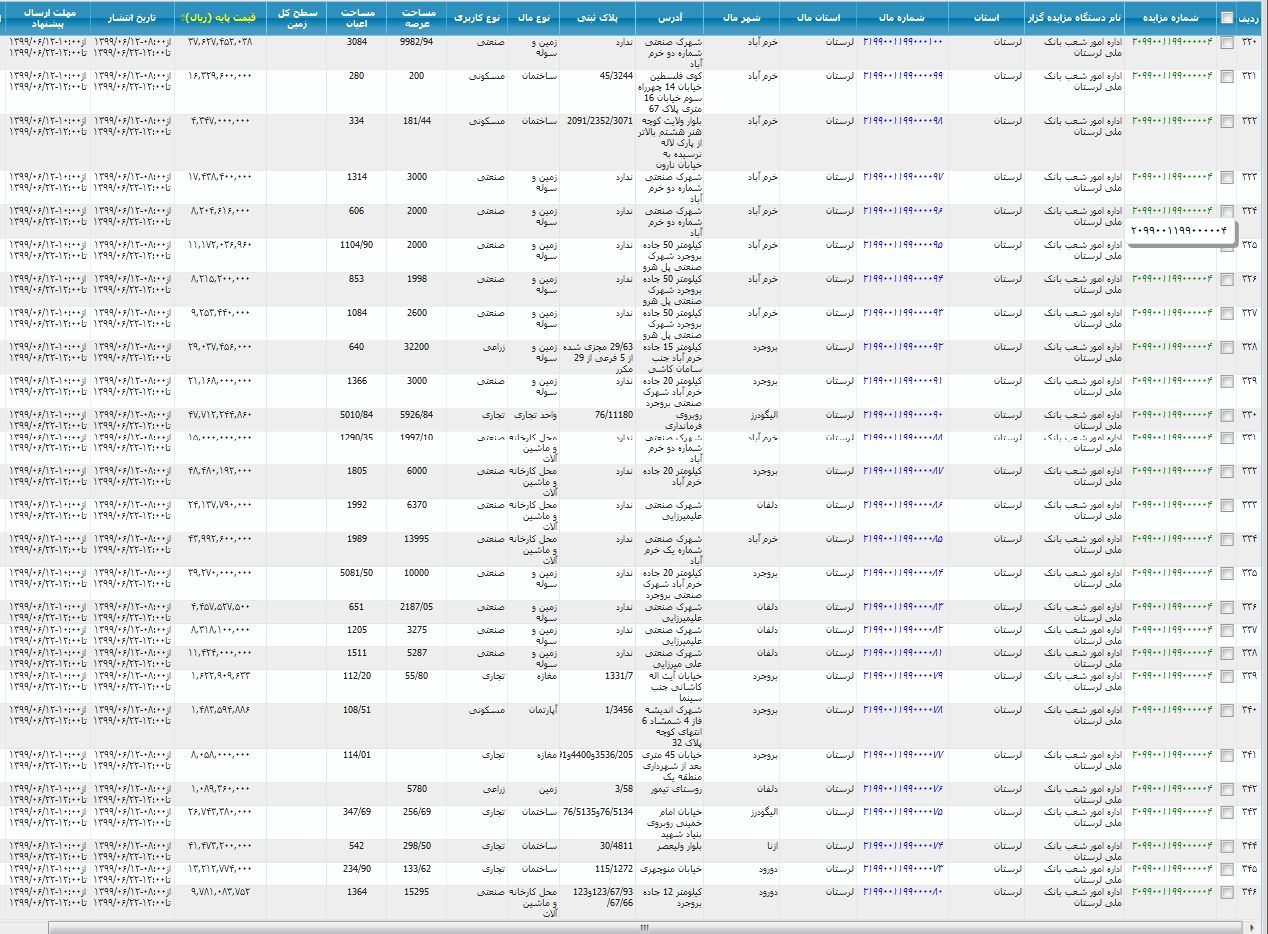The width and height of the screenshot is (1268, 934).
Task: Tick the select-all checkbox in the header
Action: click(1226, 17)
